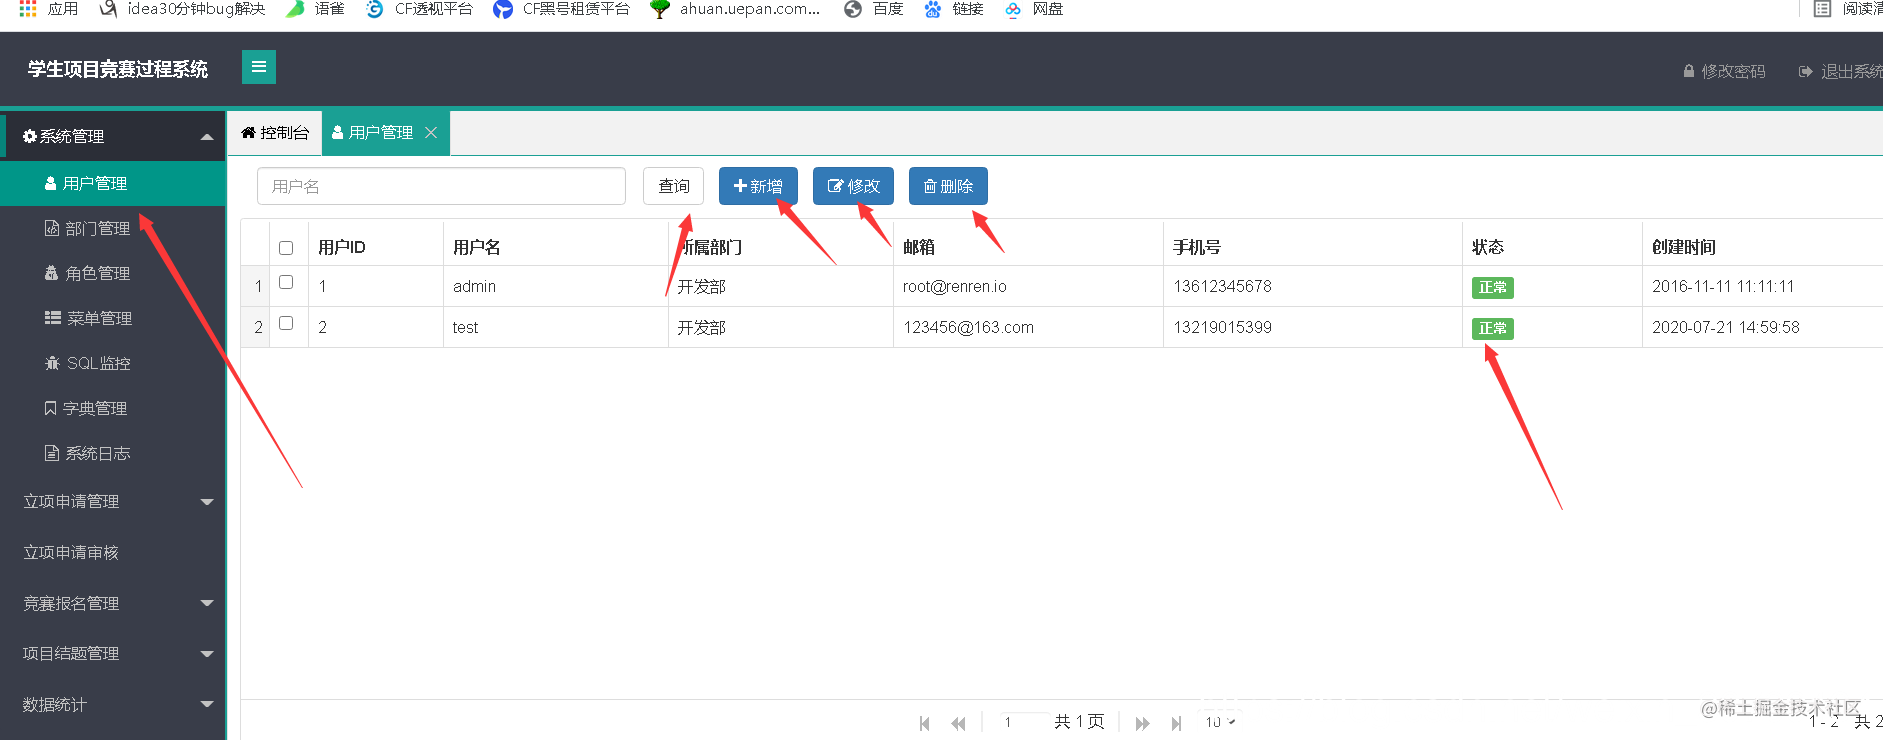Click the exit icon beside 退出系统

(x=1805, y=72)
